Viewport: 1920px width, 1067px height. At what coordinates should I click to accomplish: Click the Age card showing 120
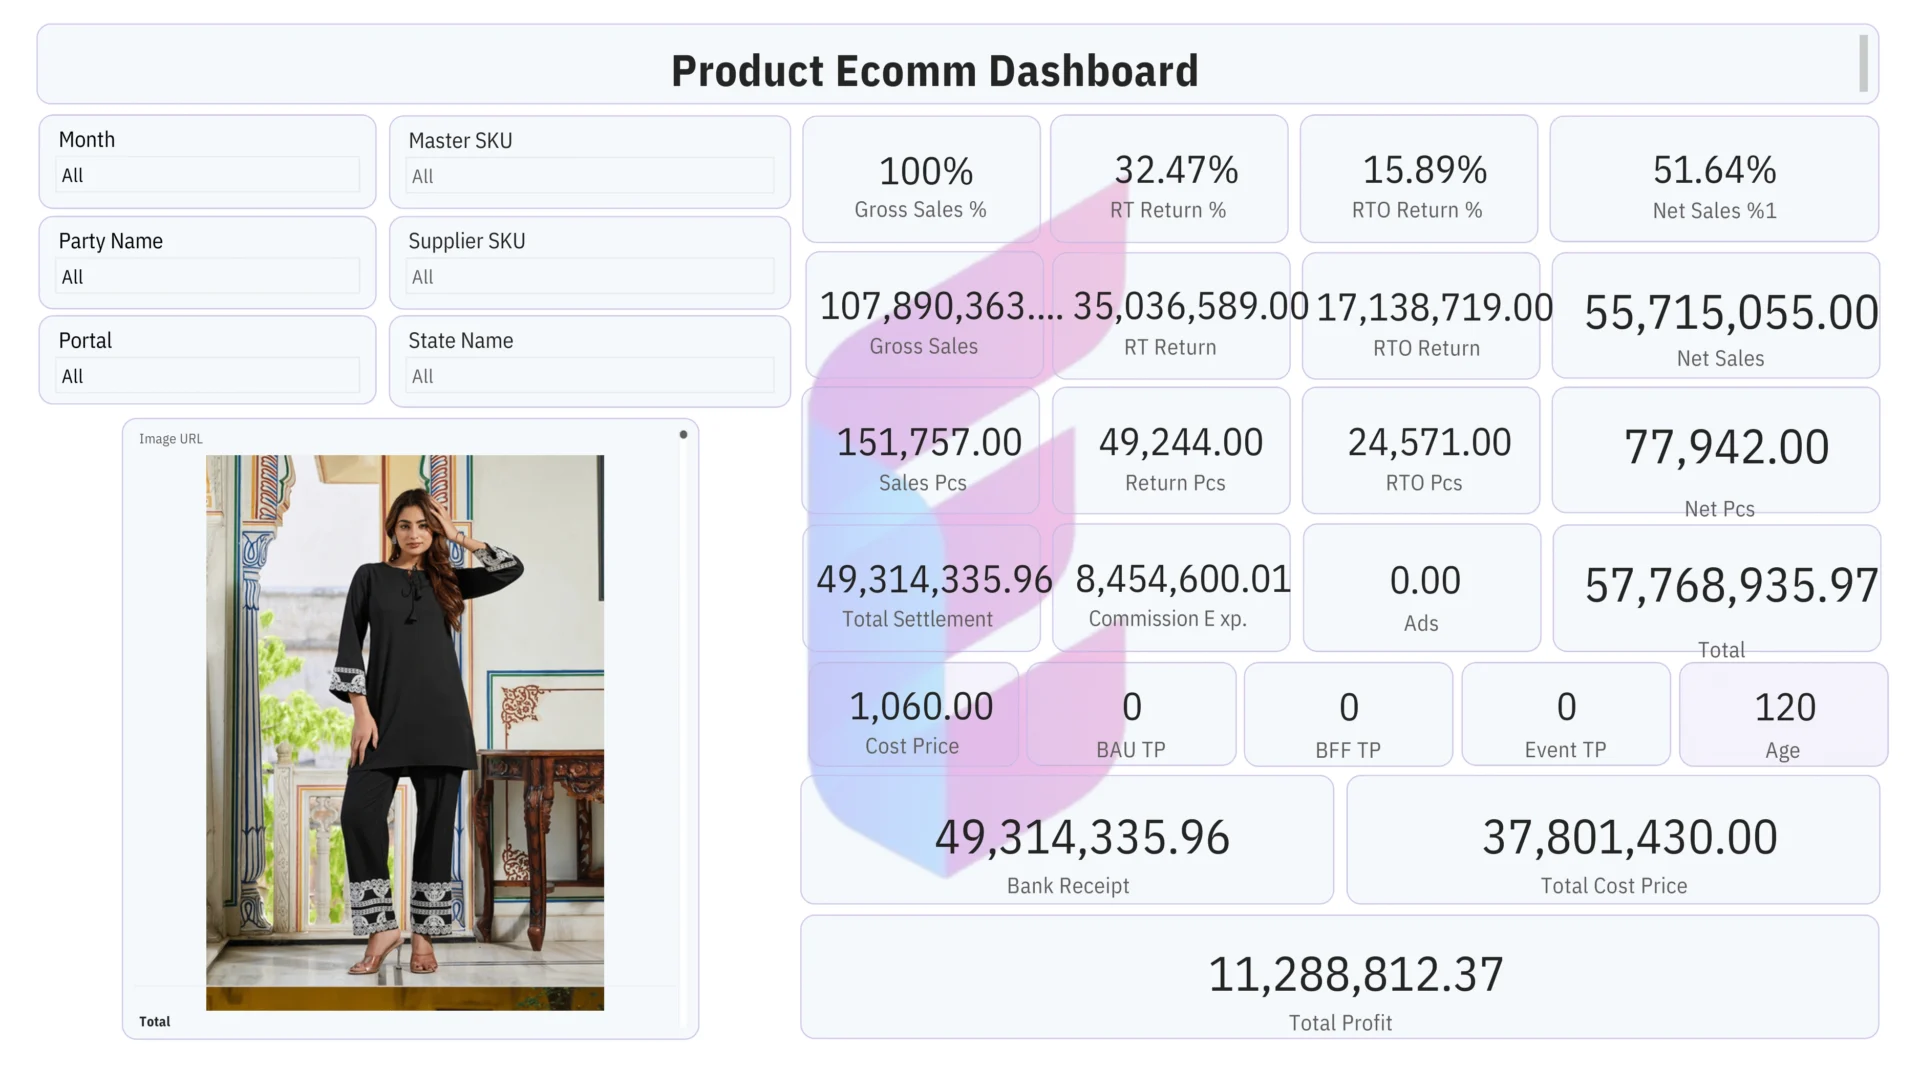point(1783,715)
